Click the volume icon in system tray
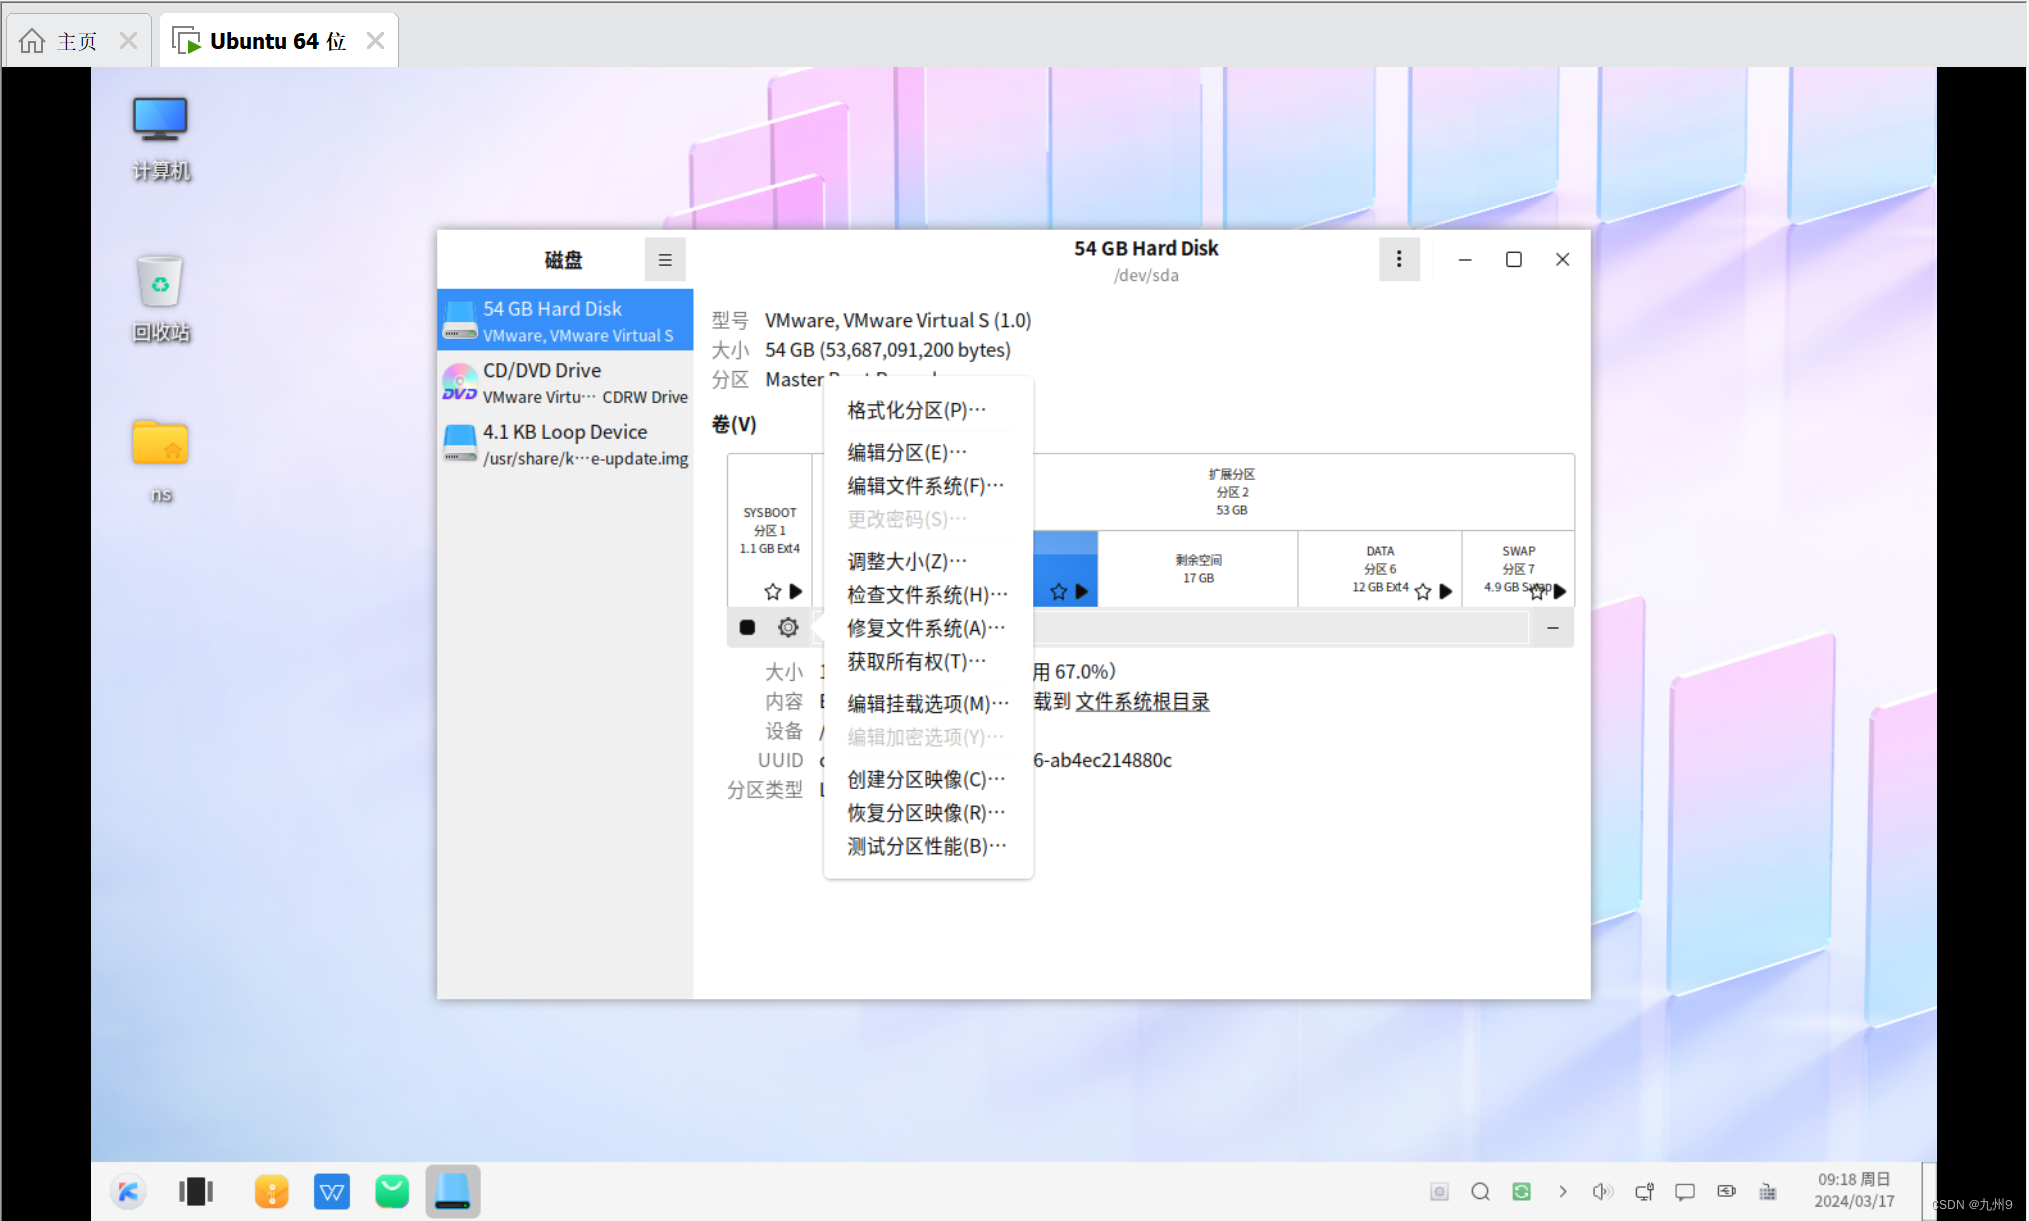The image size is (2029, 1221). point(1602,1191)
